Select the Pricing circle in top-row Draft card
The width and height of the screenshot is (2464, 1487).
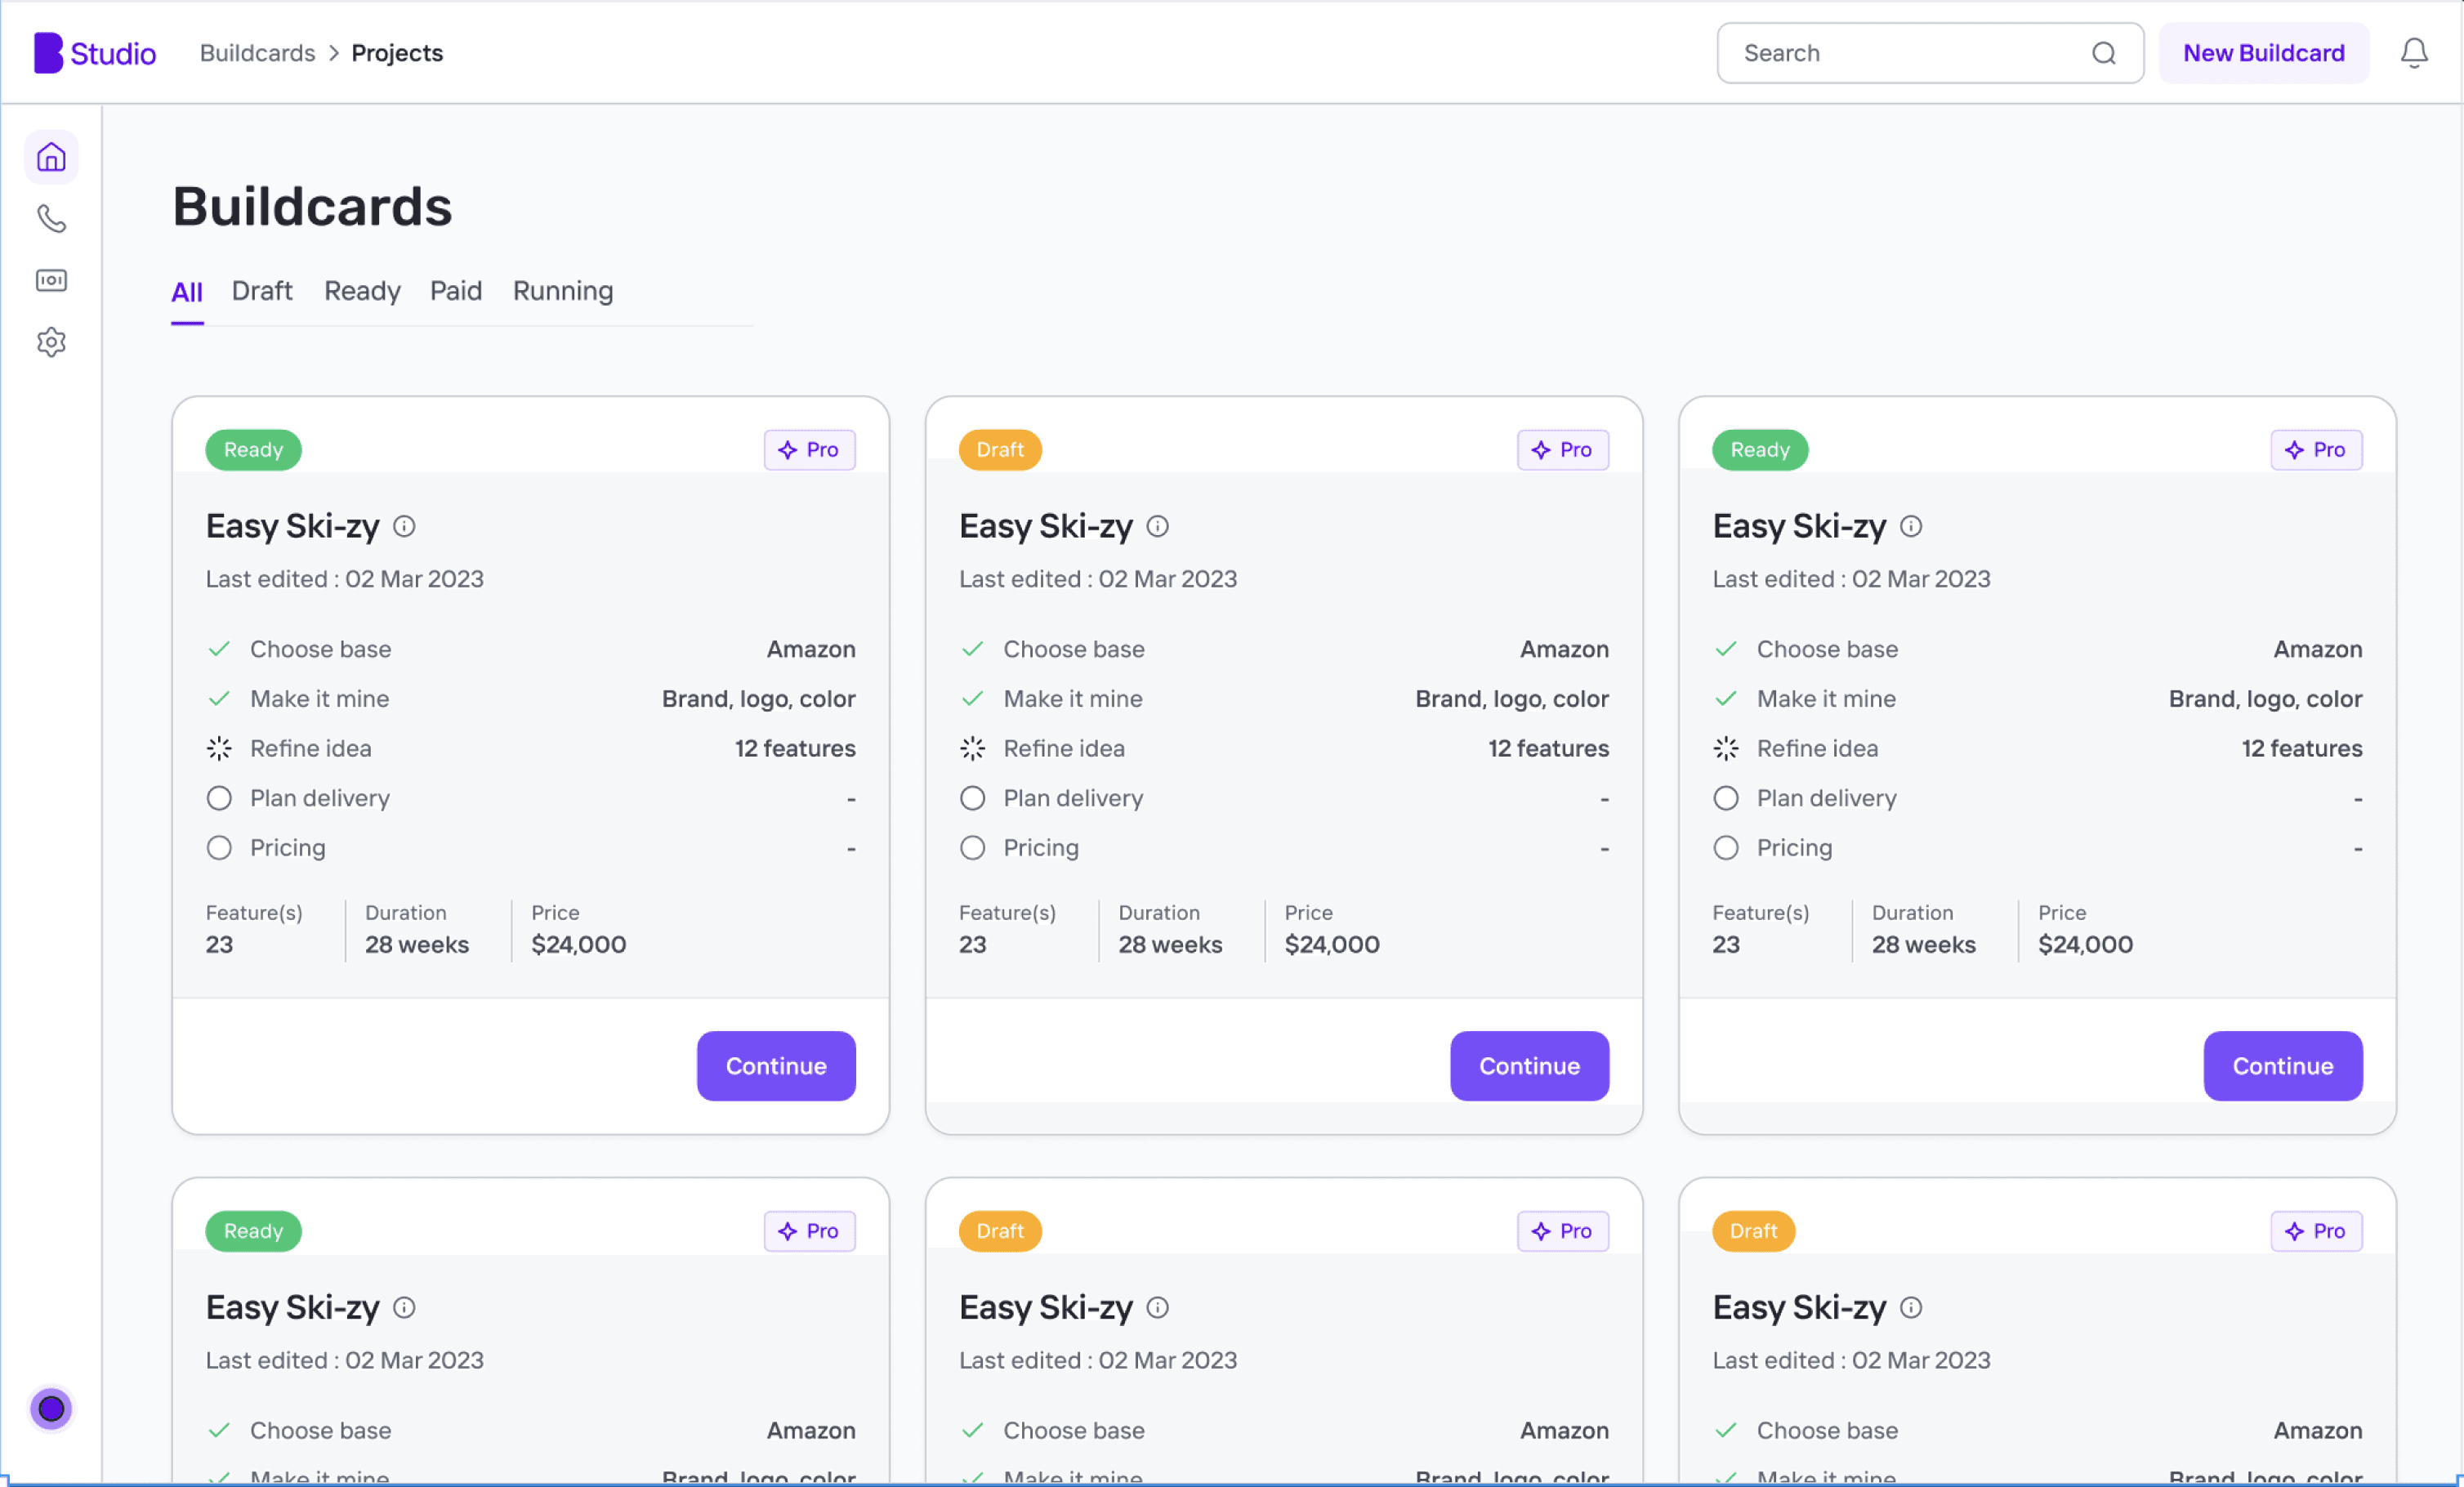(x=972, y=848)
